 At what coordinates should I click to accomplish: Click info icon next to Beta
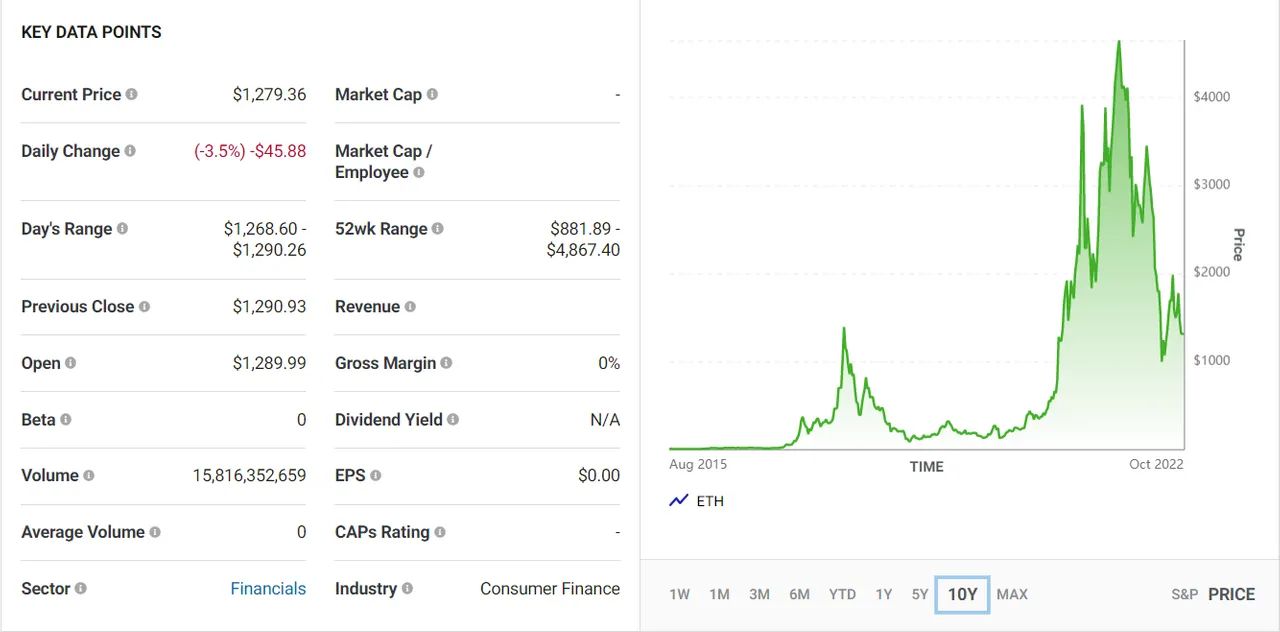[x=65, y=419]
